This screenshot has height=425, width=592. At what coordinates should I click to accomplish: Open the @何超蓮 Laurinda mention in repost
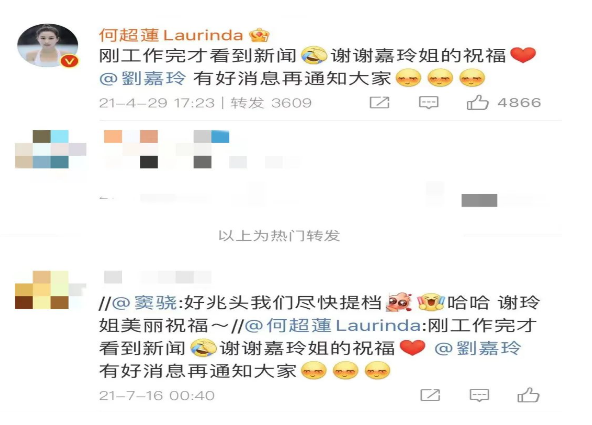[333, 326]
